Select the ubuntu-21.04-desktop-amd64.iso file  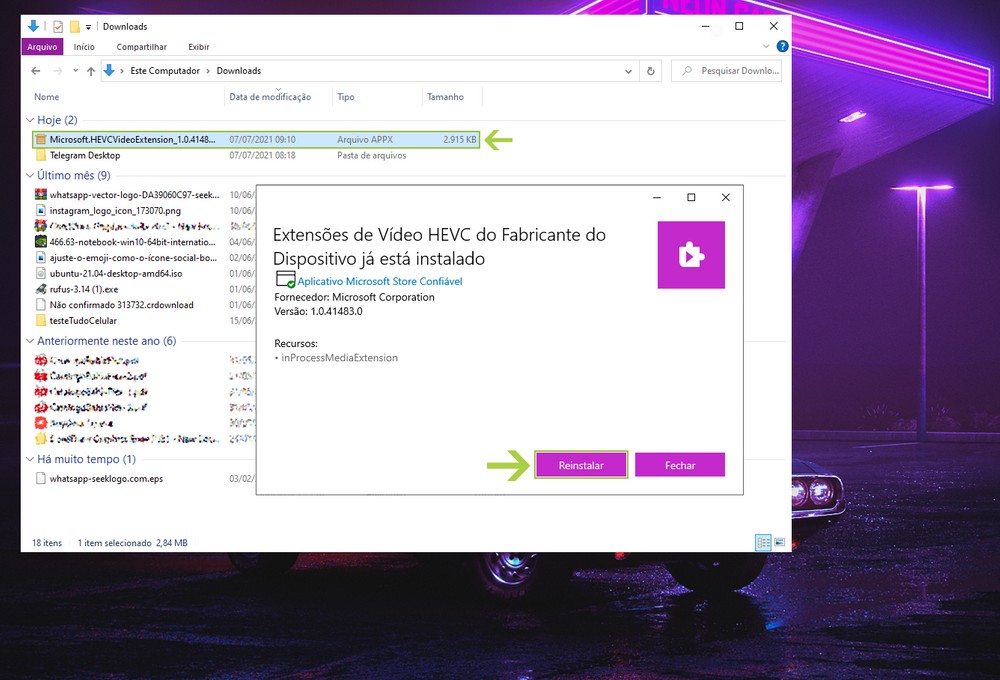(x=116, y=273)
